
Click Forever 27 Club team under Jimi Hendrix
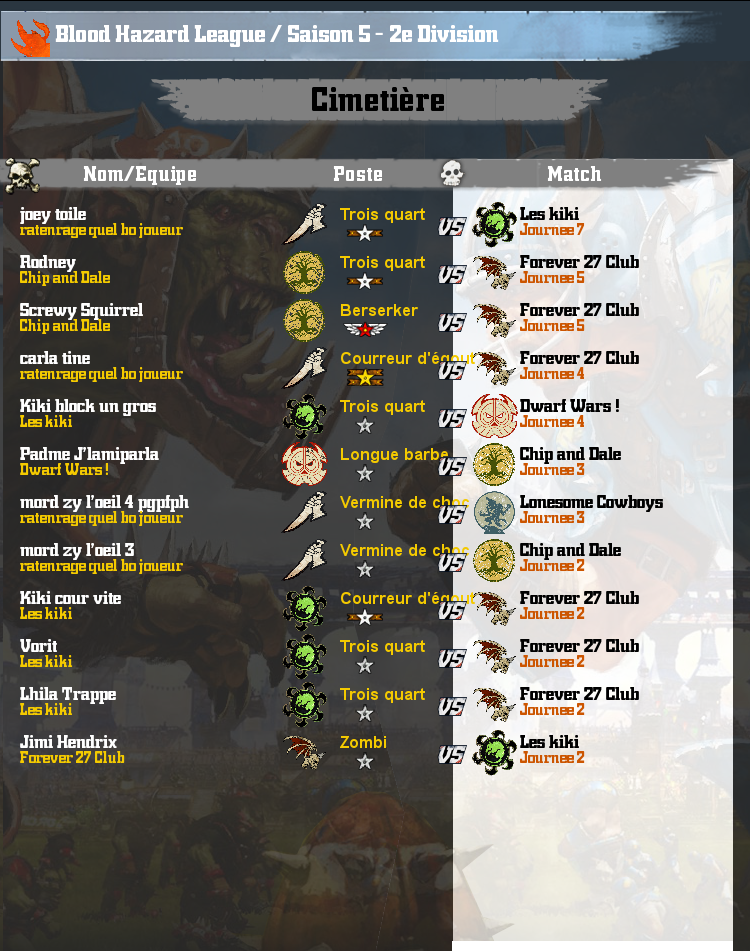[72, 758]
